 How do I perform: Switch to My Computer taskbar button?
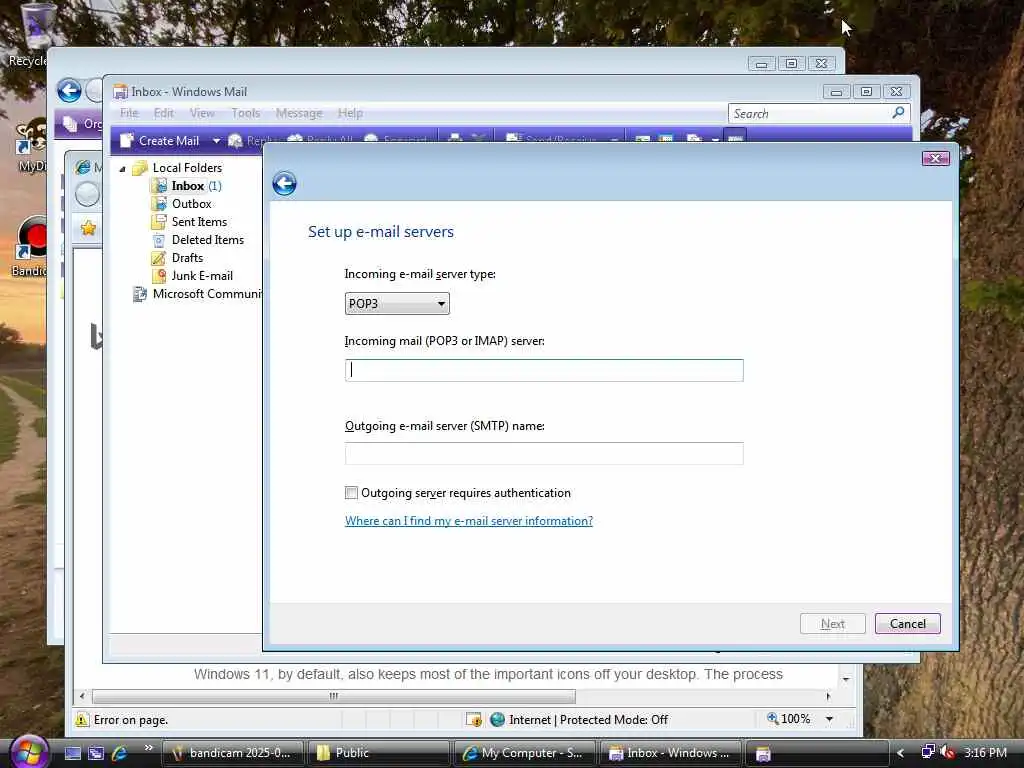pos(524,753)
